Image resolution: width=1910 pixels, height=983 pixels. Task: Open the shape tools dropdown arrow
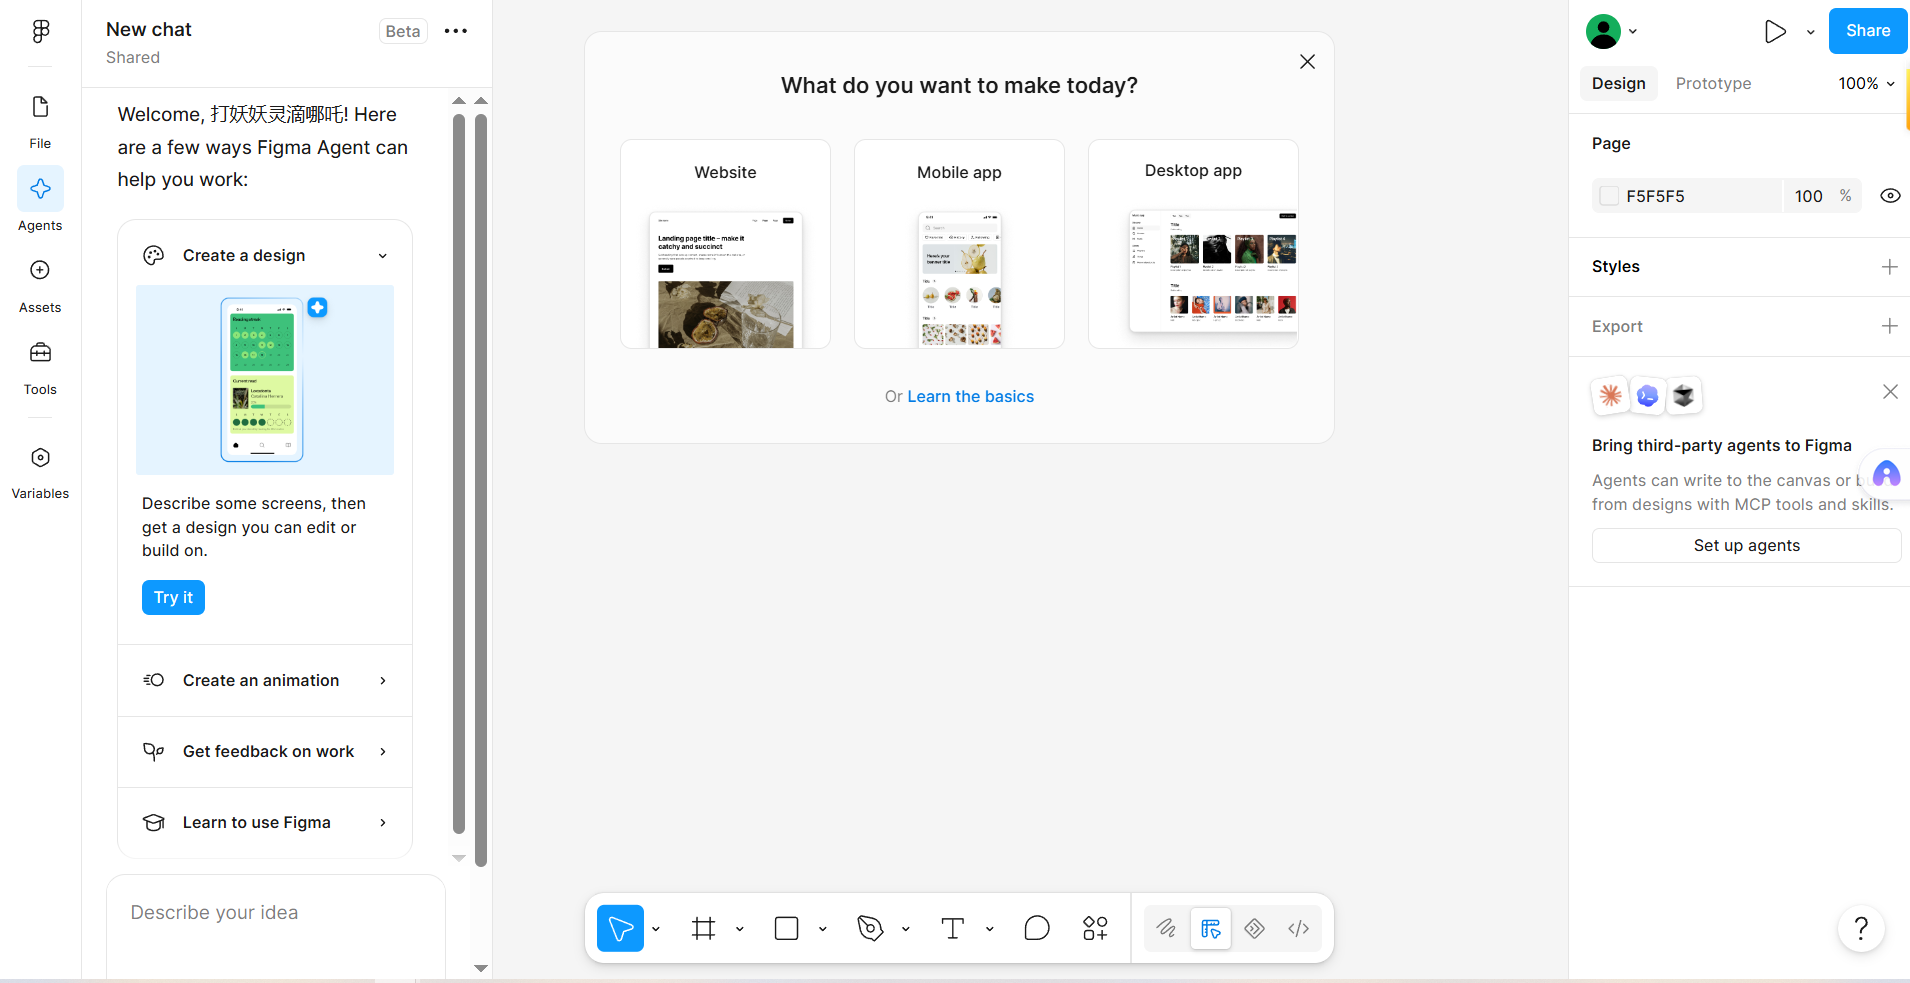click(823, 929)
